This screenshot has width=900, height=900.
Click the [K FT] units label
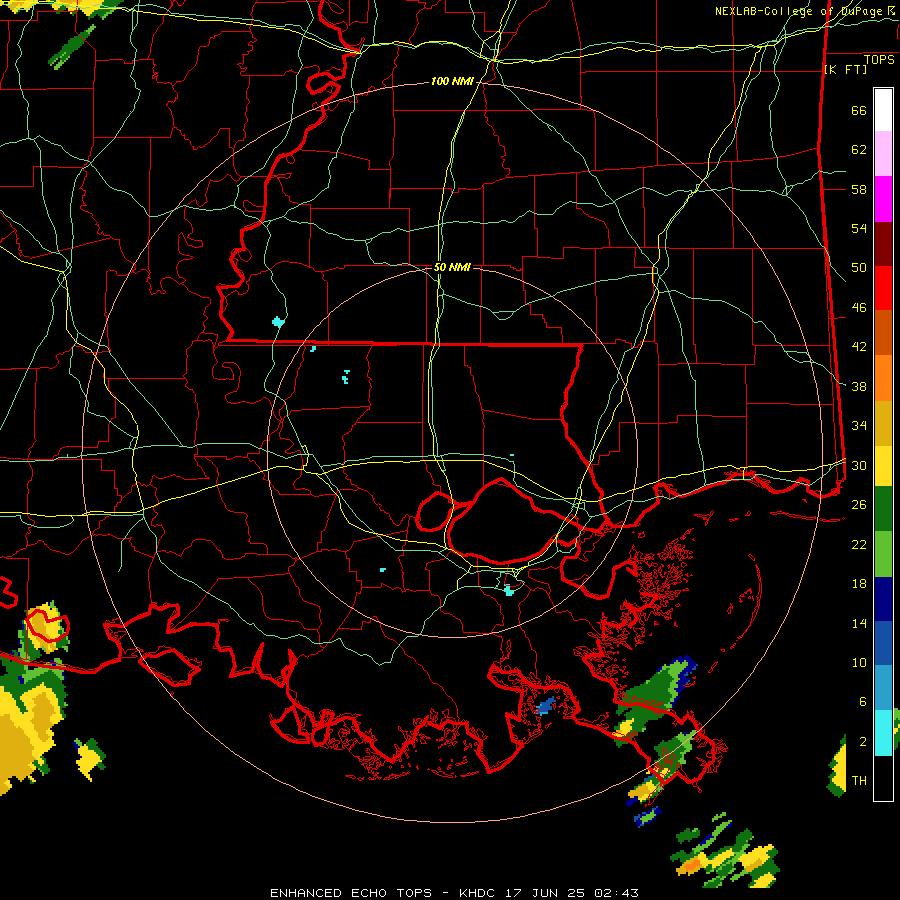[845, 69]
